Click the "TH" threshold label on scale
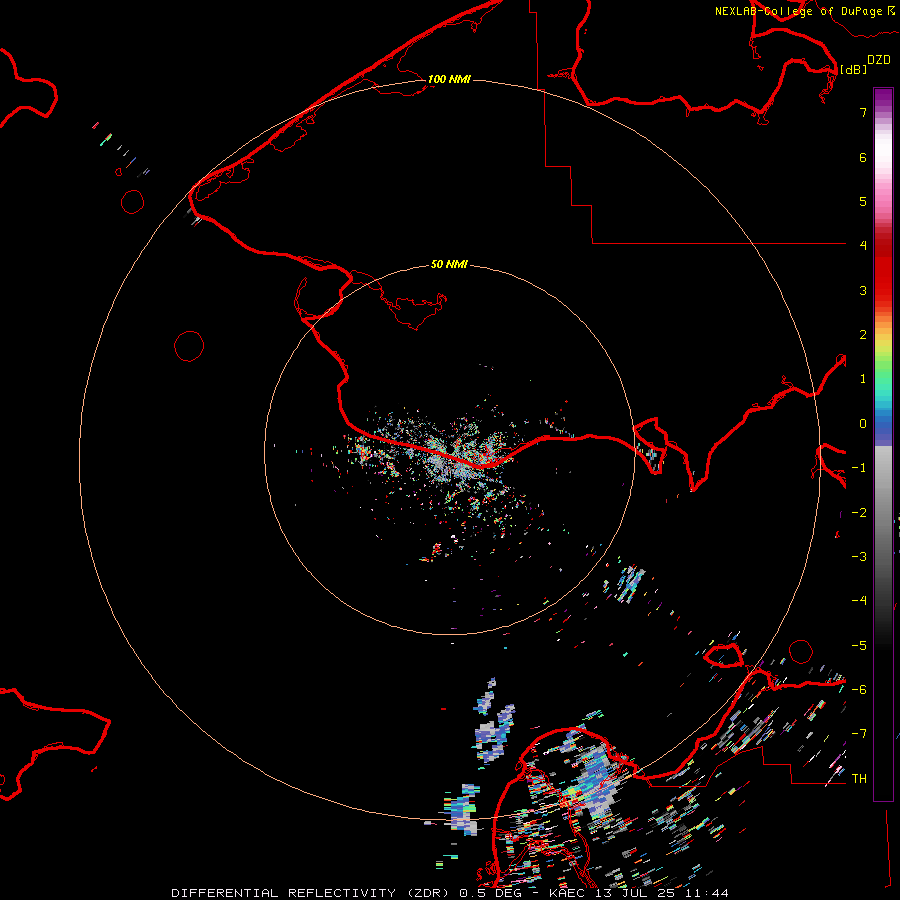Screen dimensions: 900x900 tap(859, 779)
